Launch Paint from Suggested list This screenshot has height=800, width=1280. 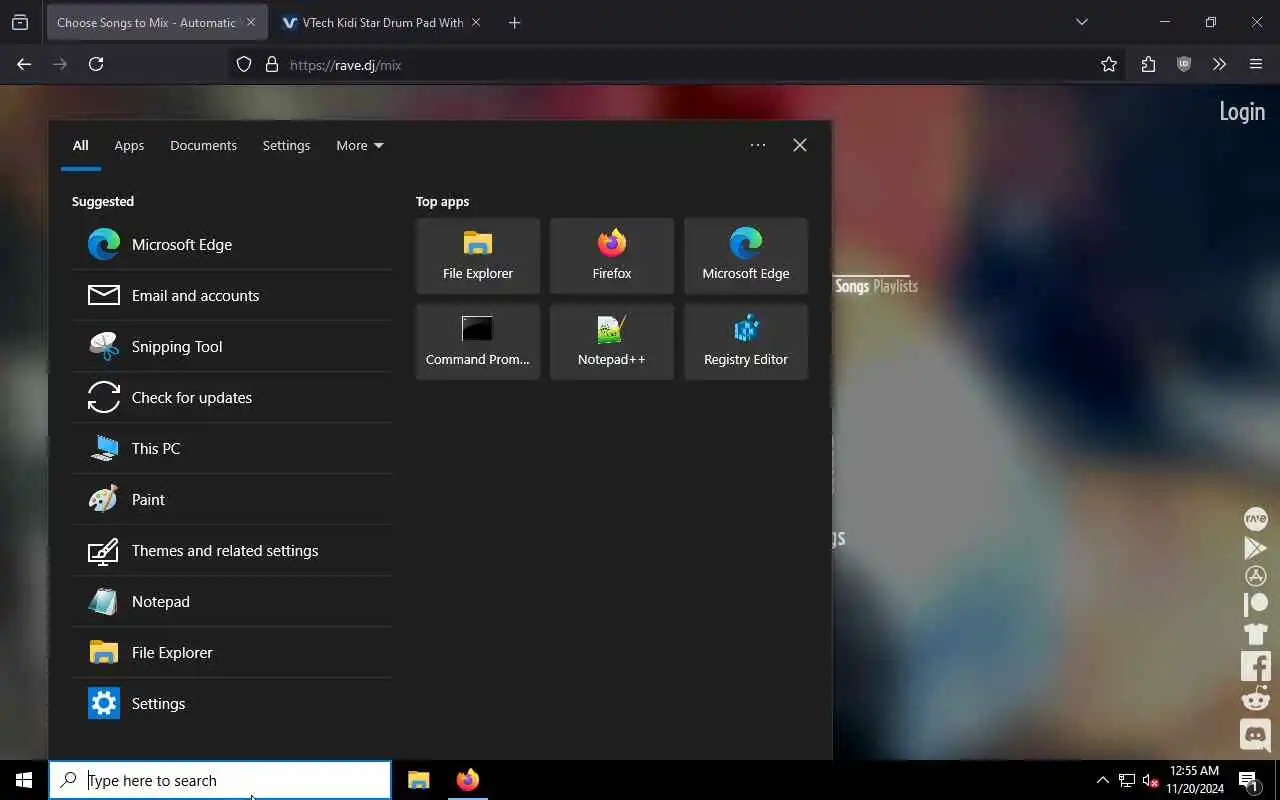click(232, 499)
